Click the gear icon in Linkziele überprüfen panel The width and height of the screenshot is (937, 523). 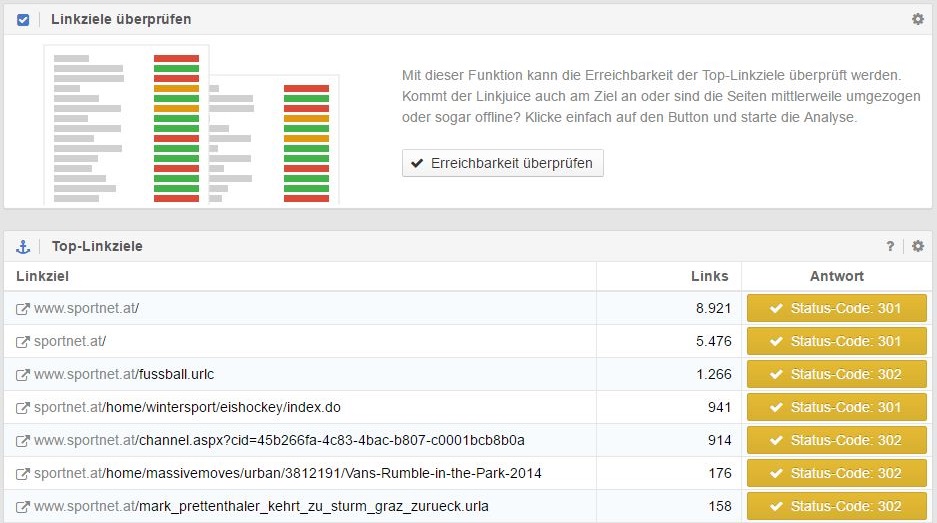[x=917, y=19]
